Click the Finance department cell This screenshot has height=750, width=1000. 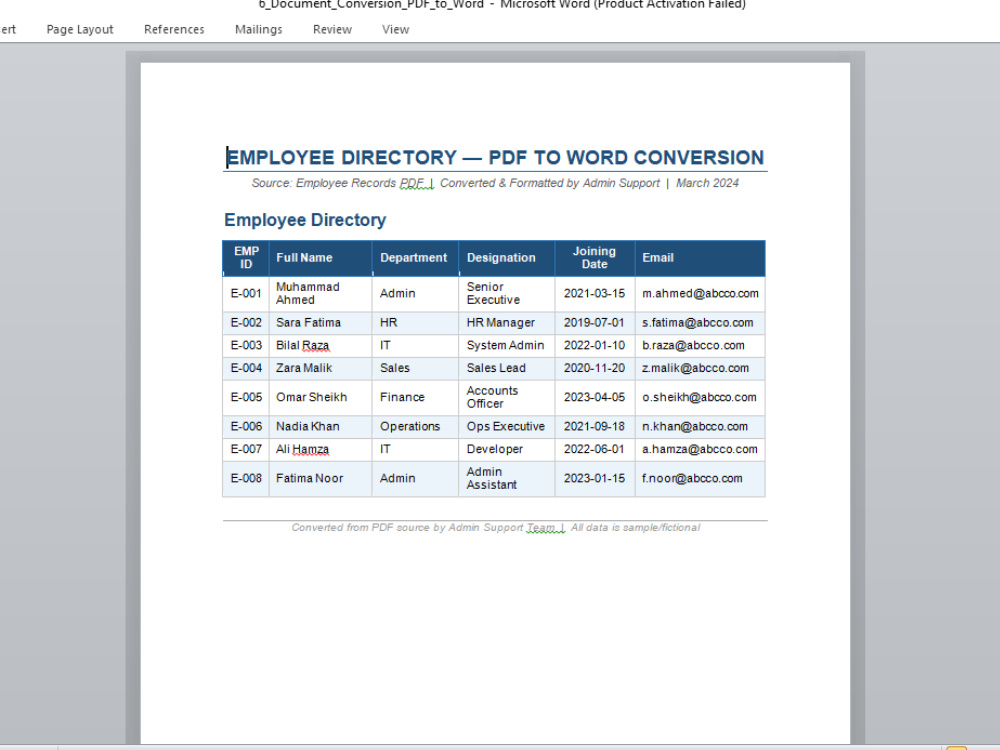point(415,397)
